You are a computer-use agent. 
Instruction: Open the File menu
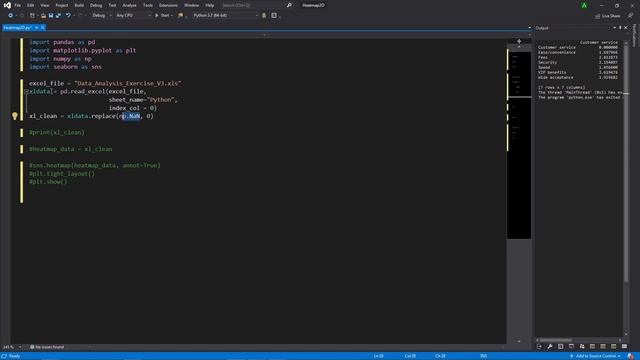18,5
